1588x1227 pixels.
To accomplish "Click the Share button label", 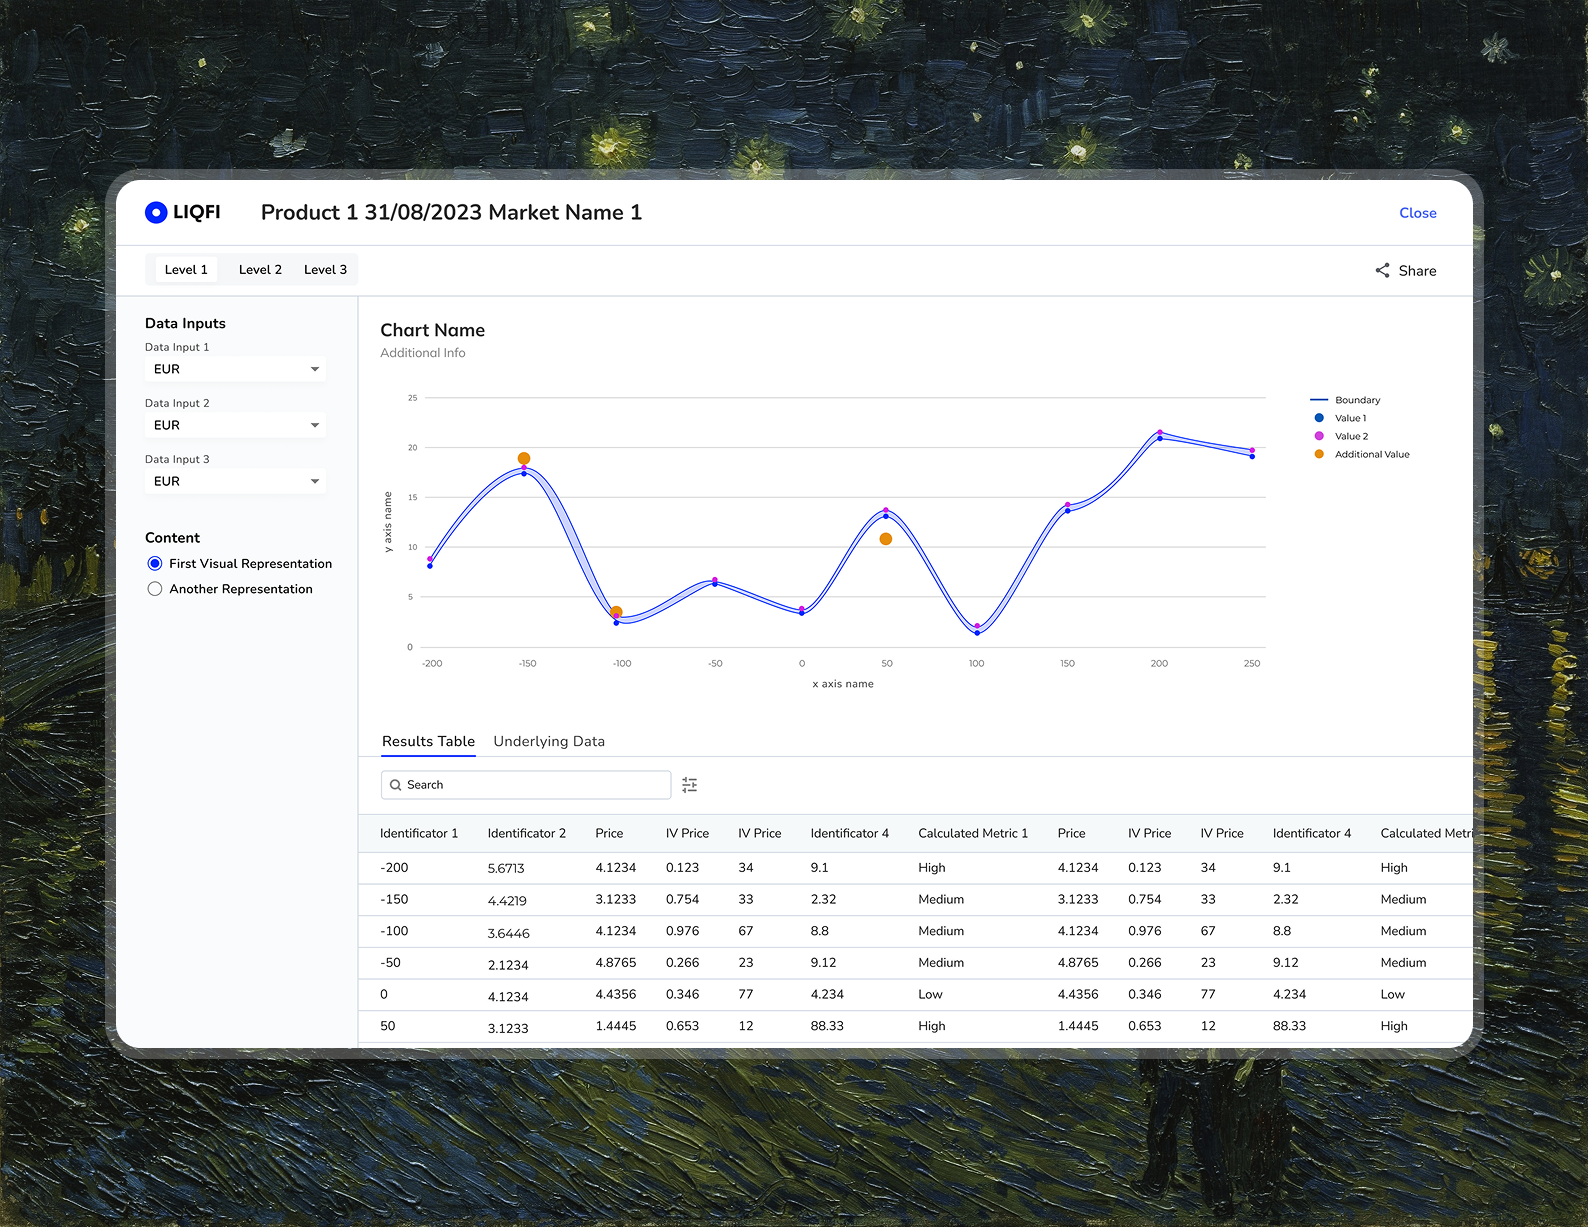I will 1417,271.
